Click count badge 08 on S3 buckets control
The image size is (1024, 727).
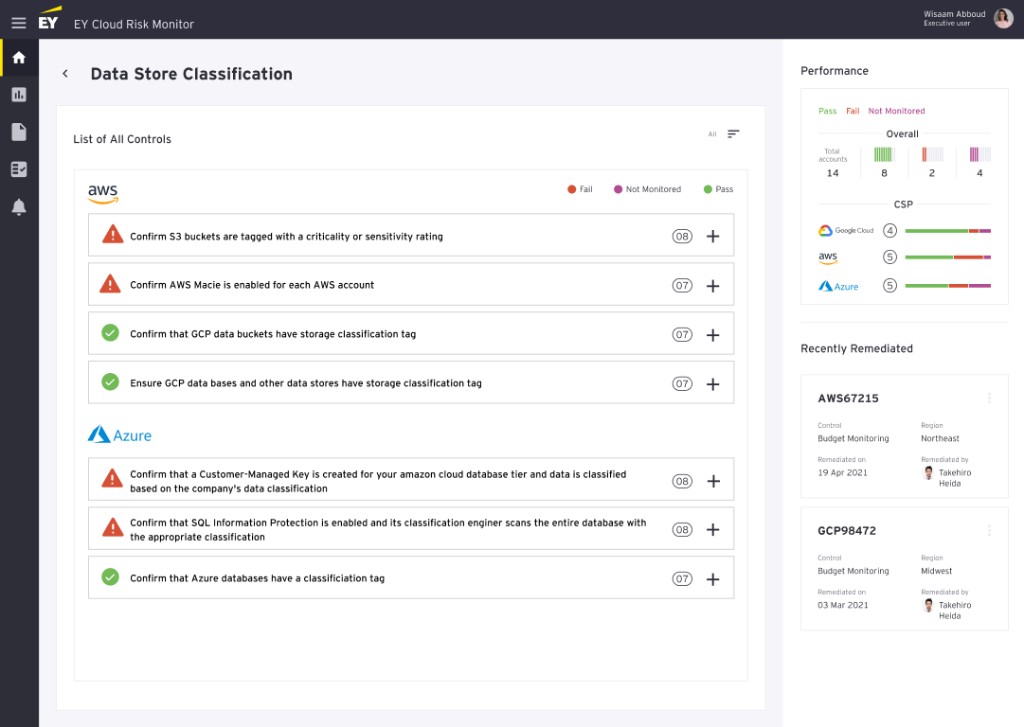(x=682, y=236)
